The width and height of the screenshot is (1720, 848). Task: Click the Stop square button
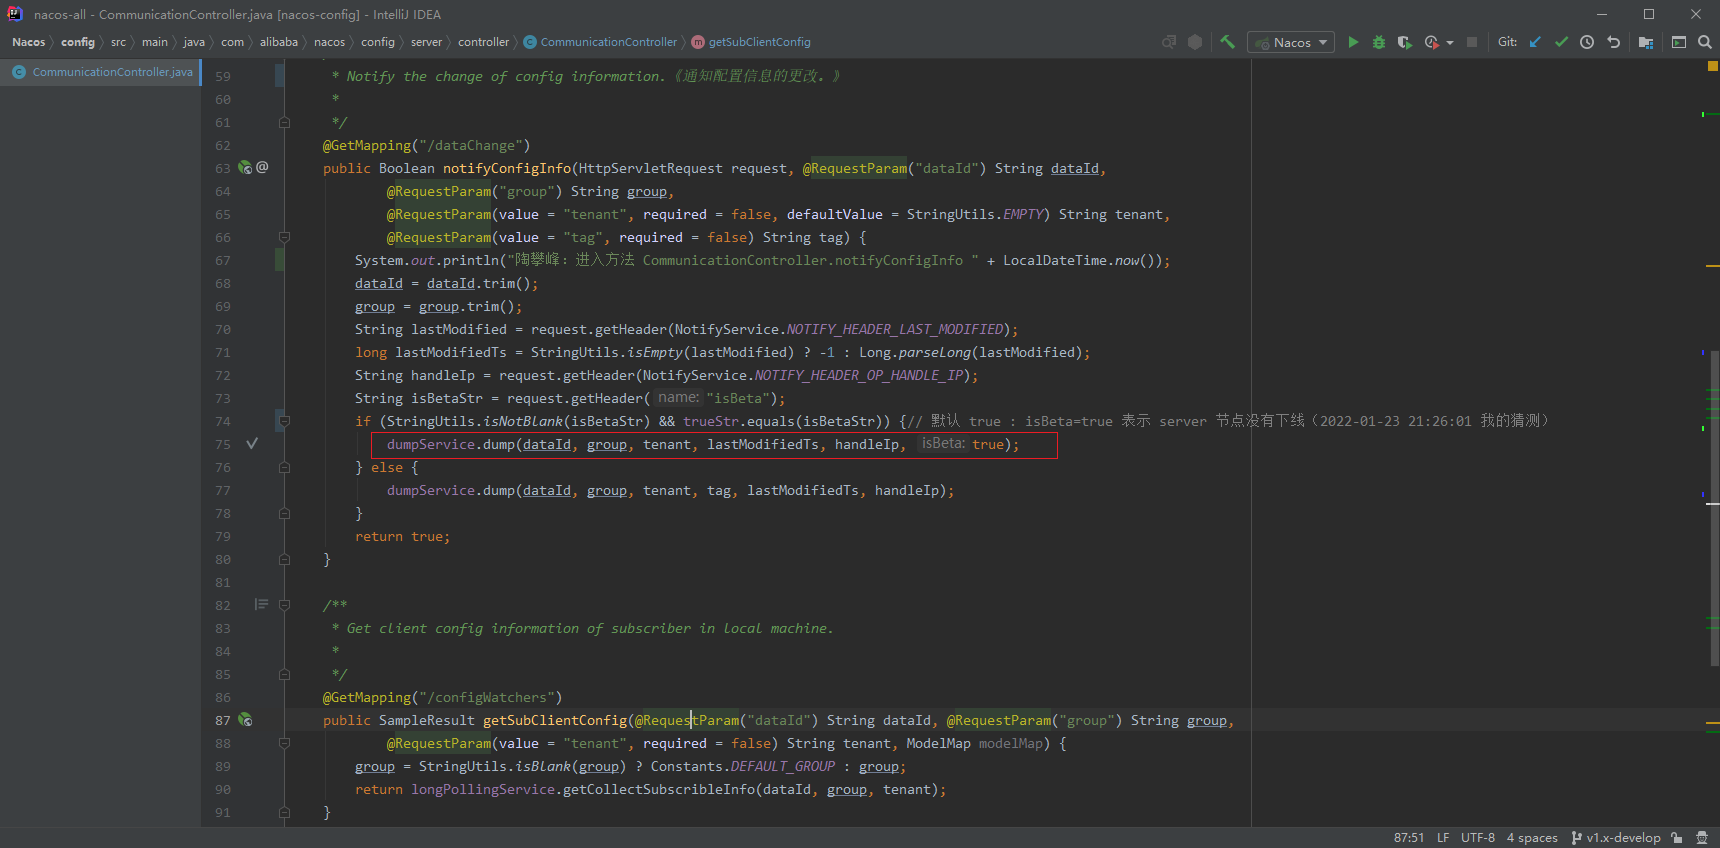click(x=1472, y=42)
